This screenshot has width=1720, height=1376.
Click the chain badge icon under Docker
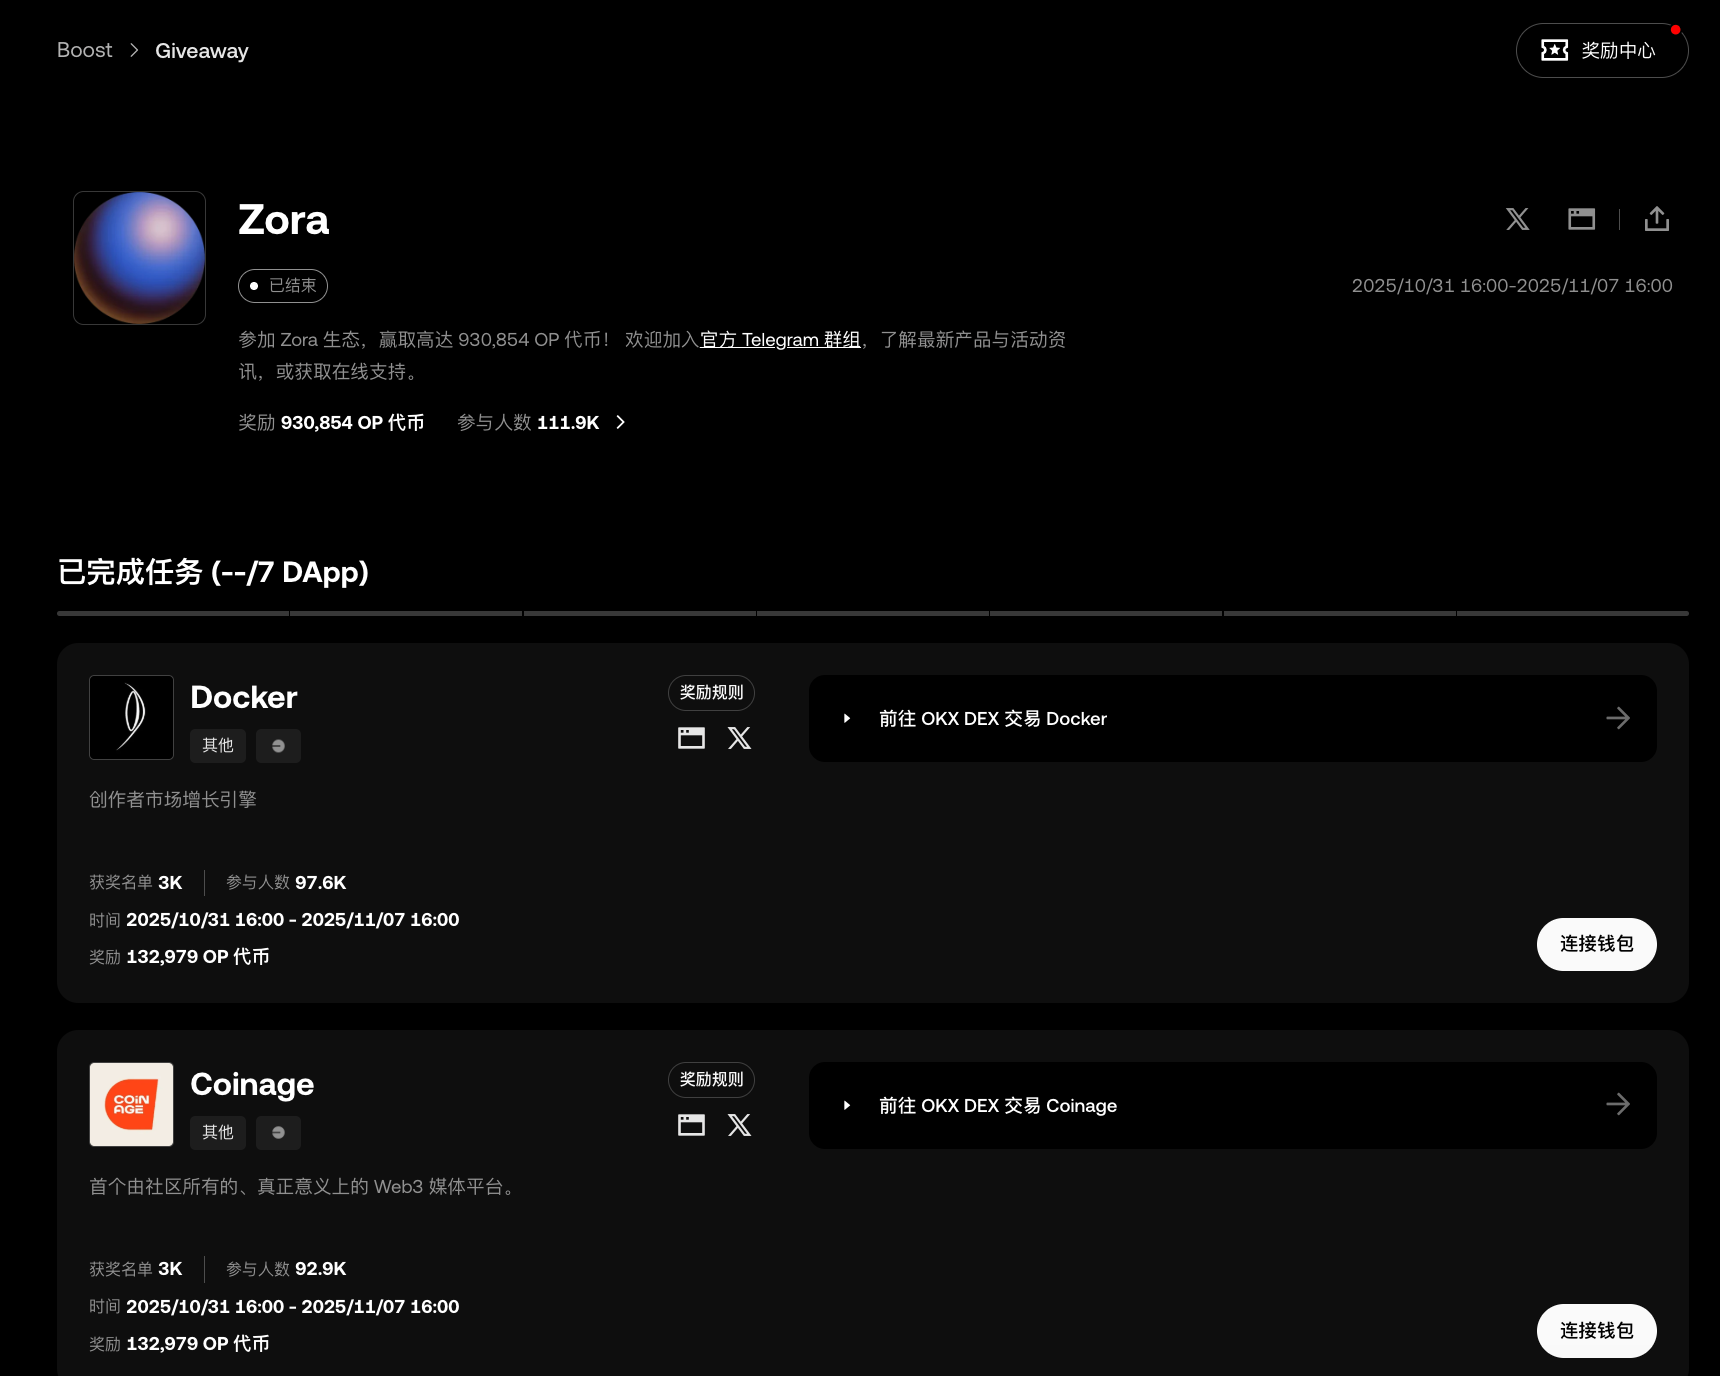(278, 746)
